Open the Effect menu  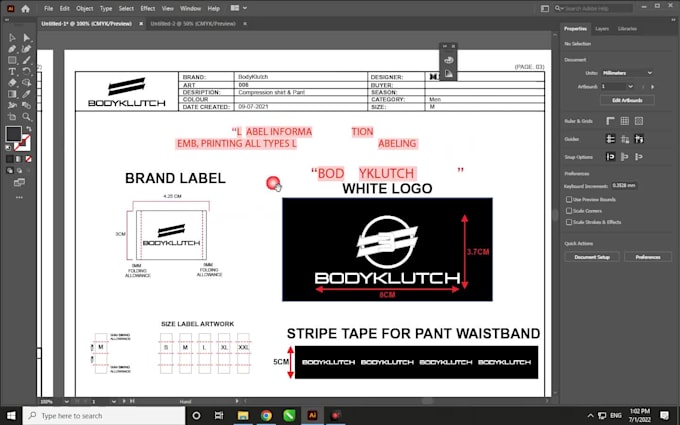(148, 8)
